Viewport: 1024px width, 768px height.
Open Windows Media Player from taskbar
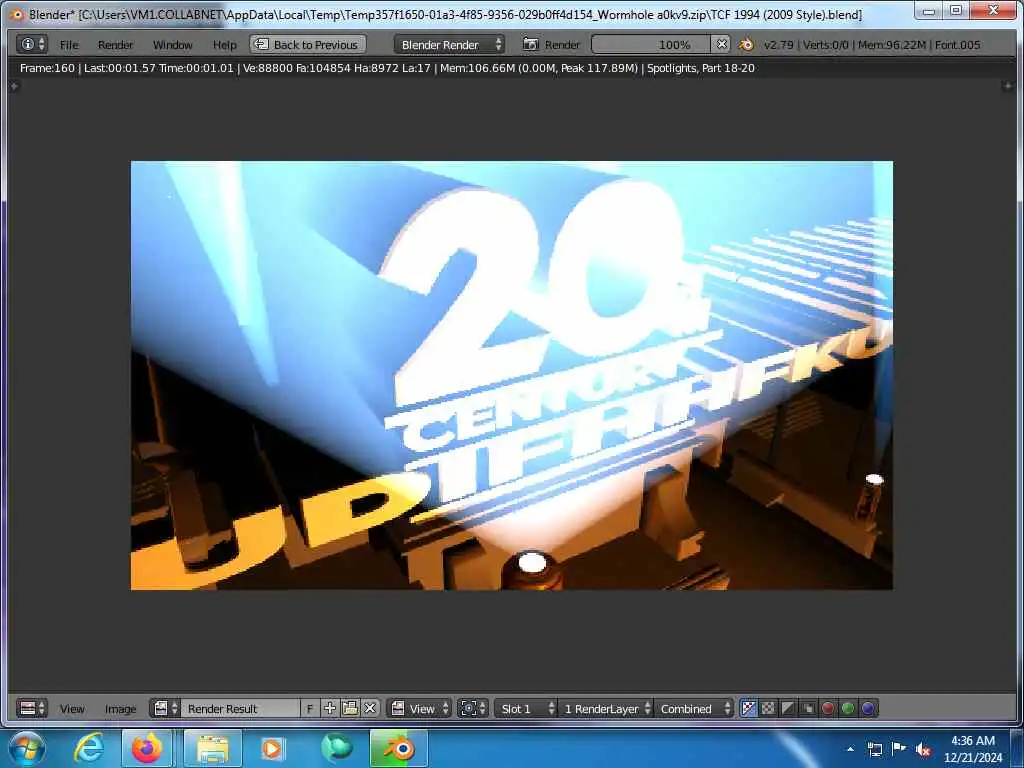click(271, 748)
